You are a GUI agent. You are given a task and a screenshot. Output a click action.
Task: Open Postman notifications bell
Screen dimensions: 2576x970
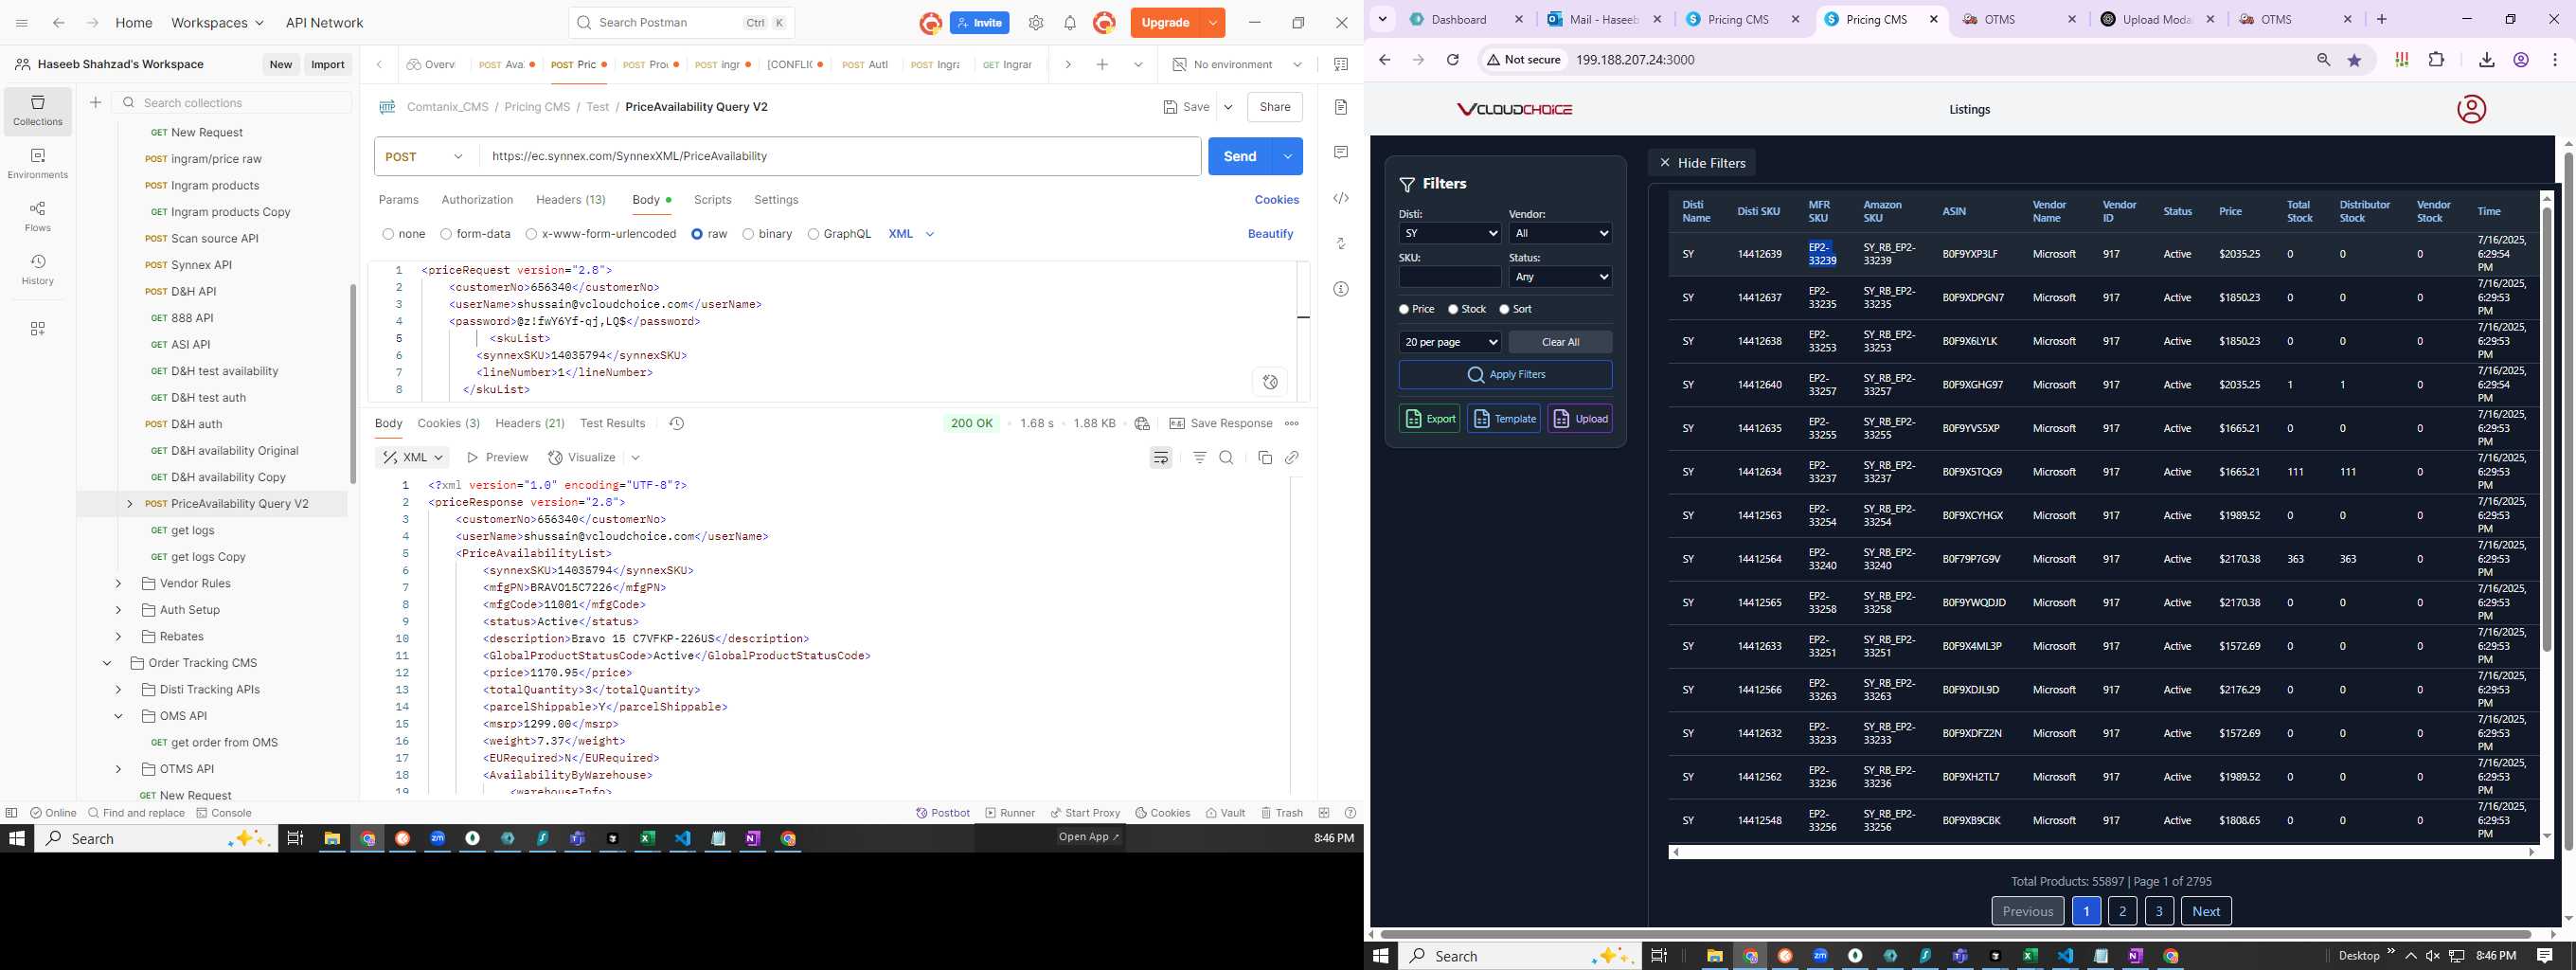tap(1069, 22)
